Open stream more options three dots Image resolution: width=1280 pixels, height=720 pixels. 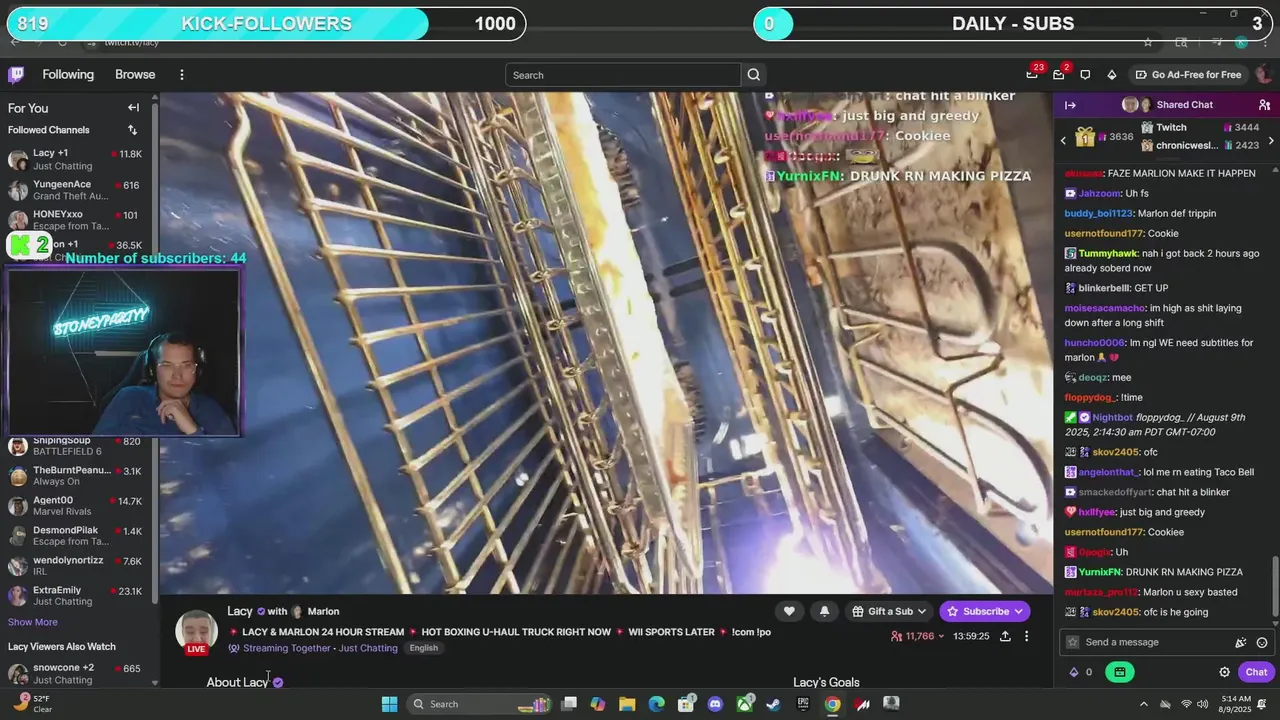1026,636
